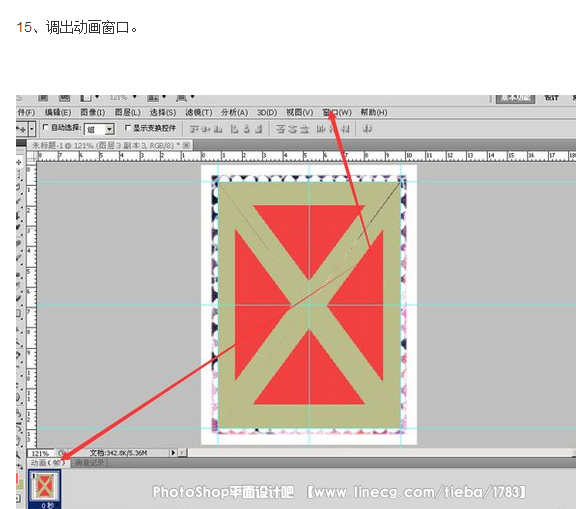Open the 组 auto-select dropdown
576x509 pixels.
pos(99,129)
